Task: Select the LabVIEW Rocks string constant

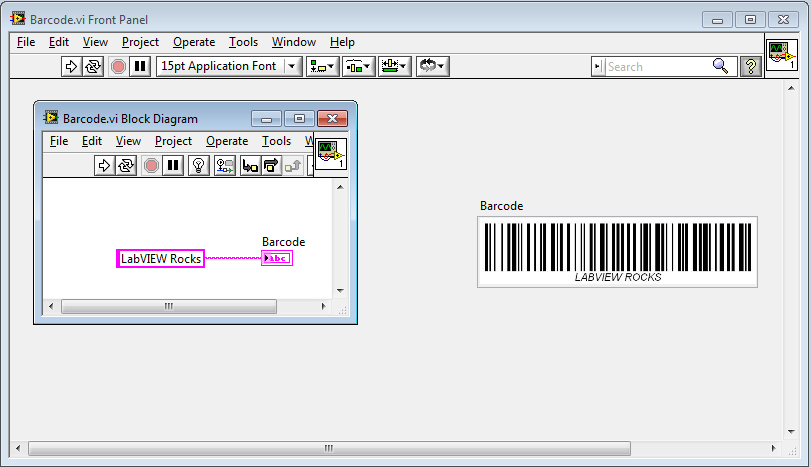Action: click(160, 259)
